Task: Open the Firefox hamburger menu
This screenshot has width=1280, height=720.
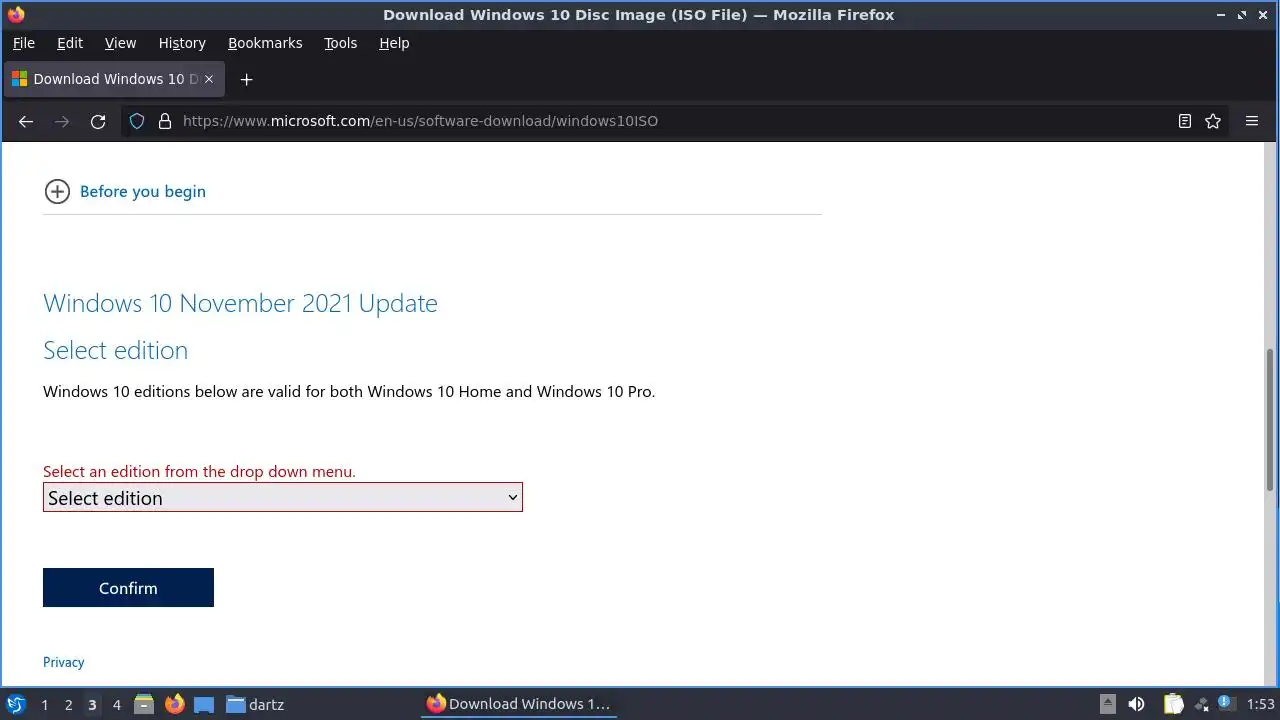Action: [x=1252, y=121]
